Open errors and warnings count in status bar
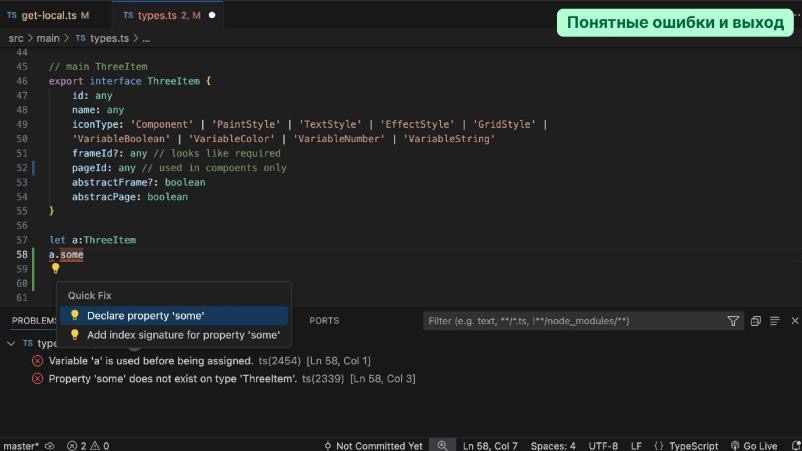The width and height of the screenshot is (802, 451). (88, 446)
